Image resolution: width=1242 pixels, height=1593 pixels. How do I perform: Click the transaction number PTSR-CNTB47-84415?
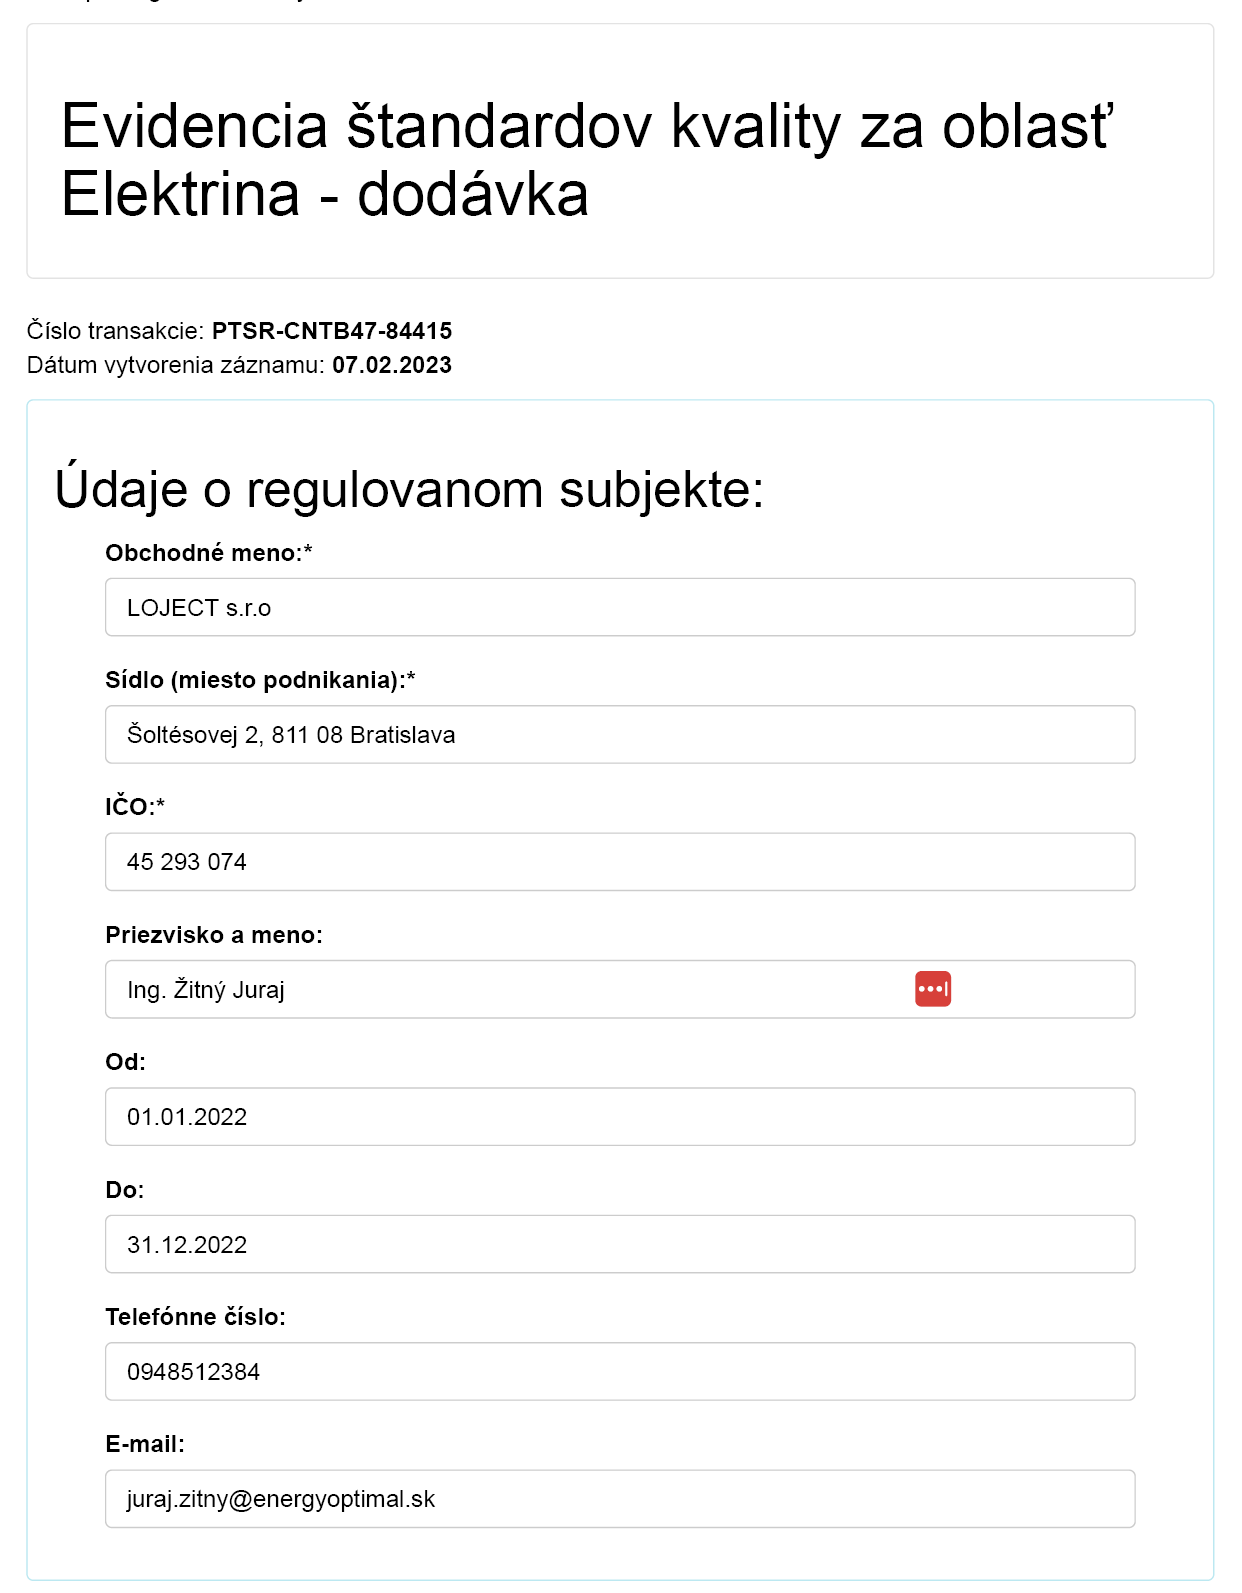pyautogui.click(x=332, y=331)
